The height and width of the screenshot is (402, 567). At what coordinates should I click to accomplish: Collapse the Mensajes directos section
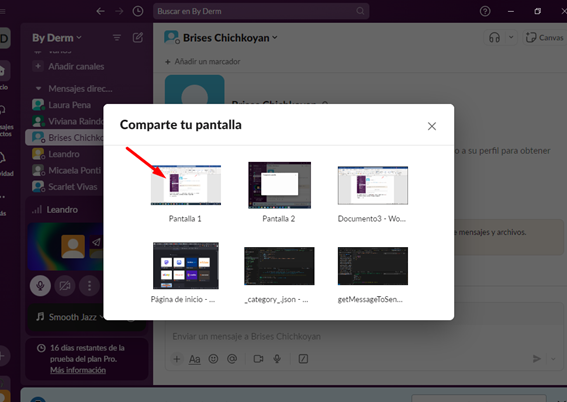click(38, 89)
